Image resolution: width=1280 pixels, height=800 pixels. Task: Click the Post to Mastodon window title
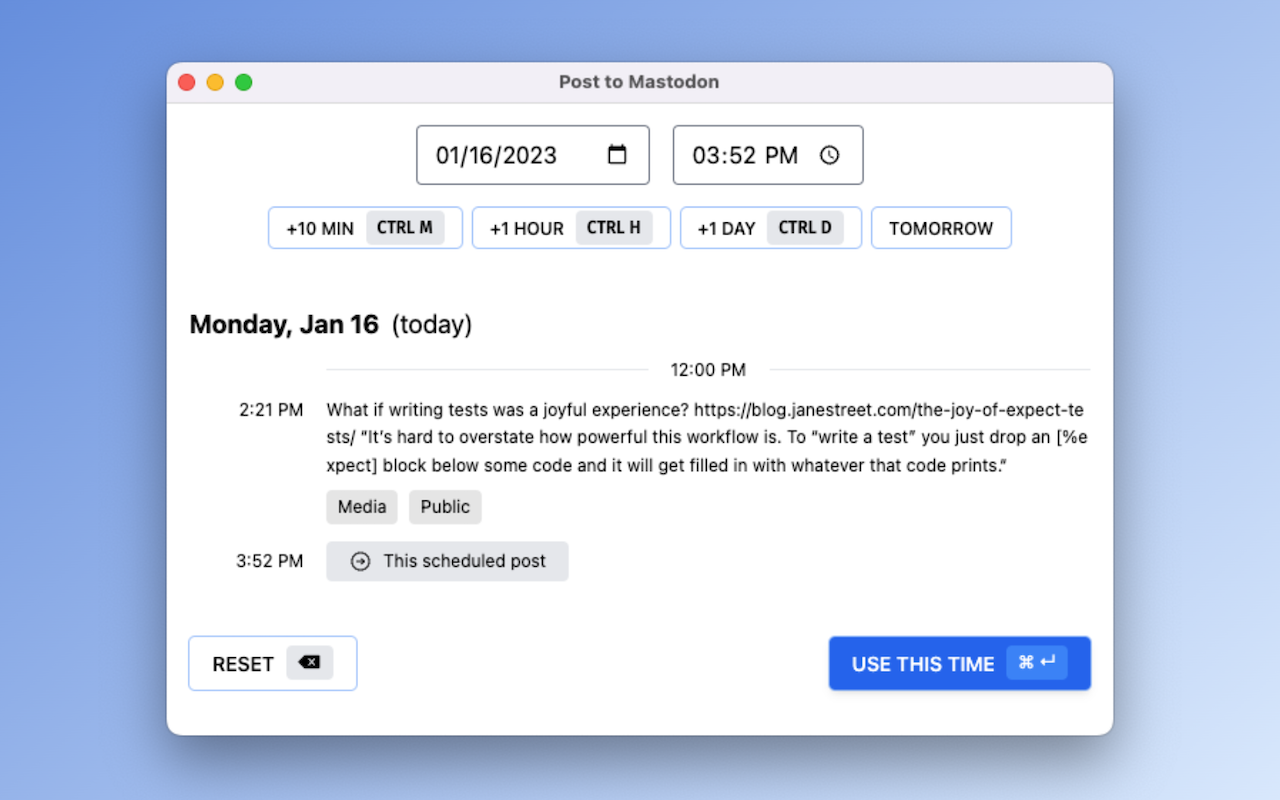pyautogui.click(x=639, y=82)
